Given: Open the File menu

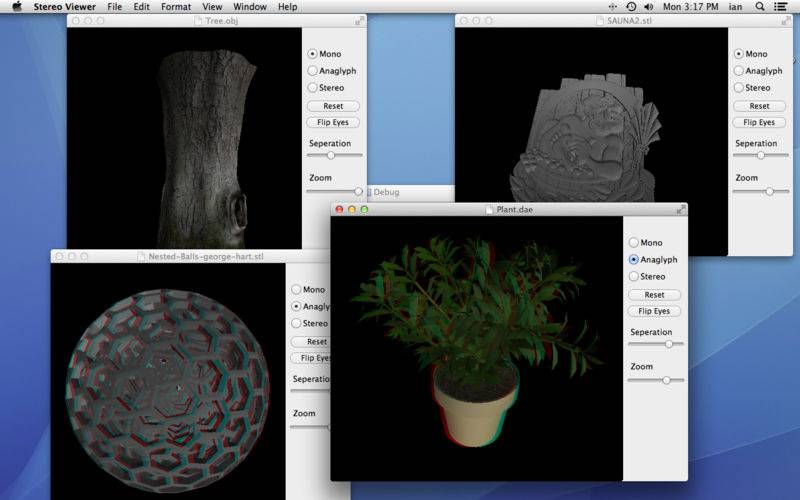Looking at the screenshot, I should (114, 7).
